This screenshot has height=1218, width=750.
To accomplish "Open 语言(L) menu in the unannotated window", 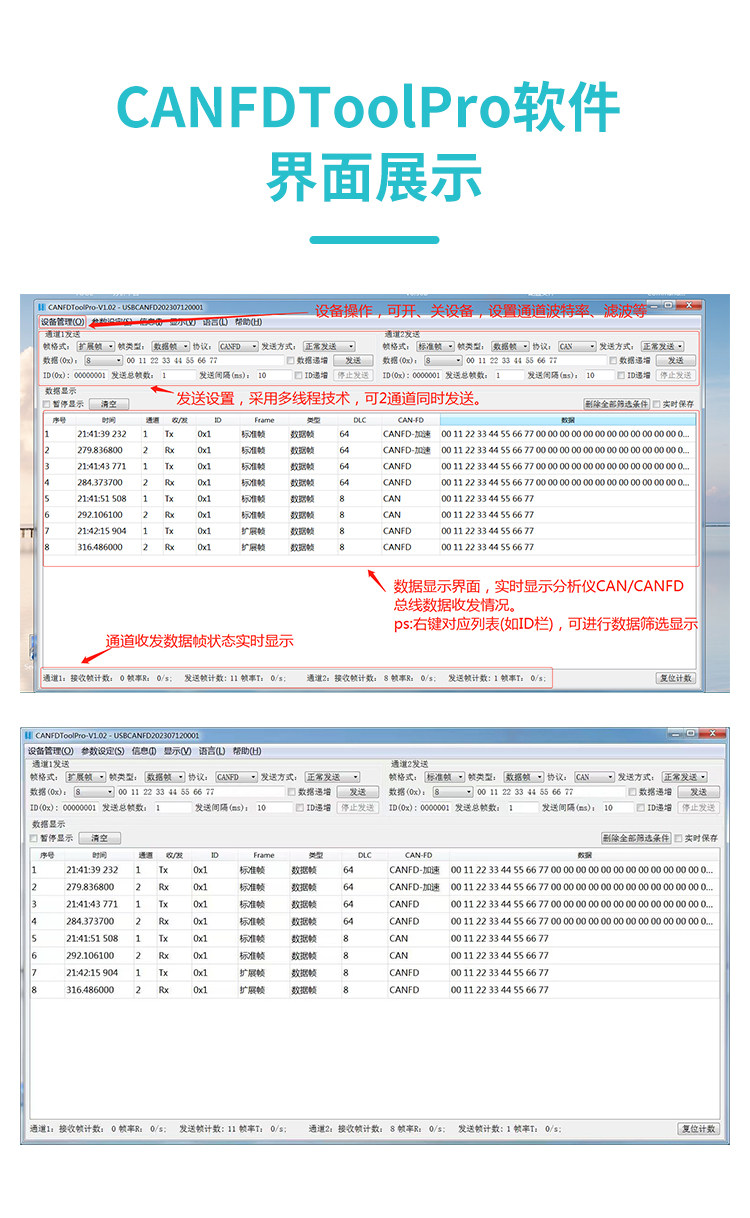I will click(212, 751).
